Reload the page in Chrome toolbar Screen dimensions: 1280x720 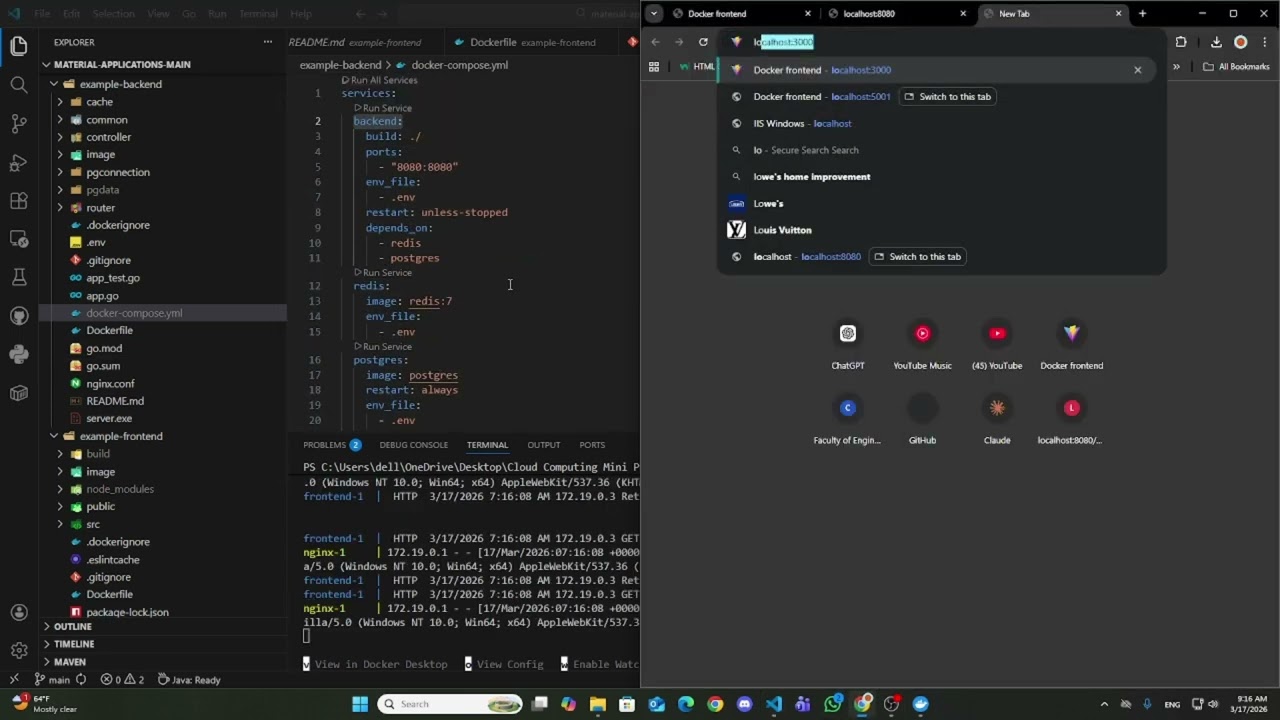703,42
